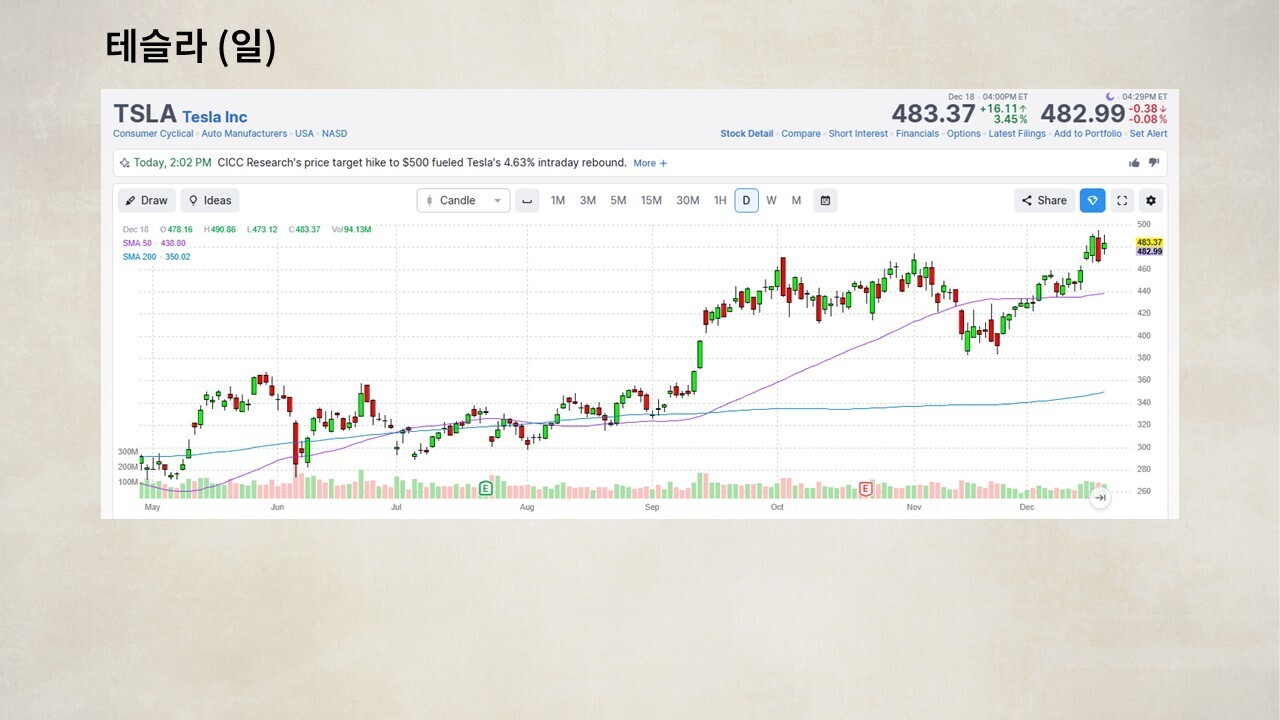Image resolution: width=1280 pixels, height=720 pixels.
Task: Click Add to Portfolio
Action: click(x=1088, y=134)
